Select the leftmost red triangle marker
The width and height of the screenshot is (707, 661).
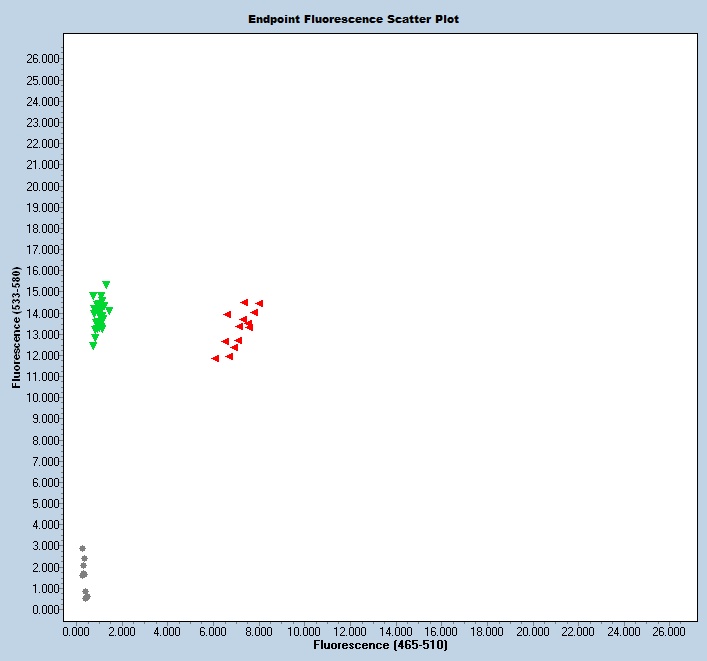click(x=215, y=358)
